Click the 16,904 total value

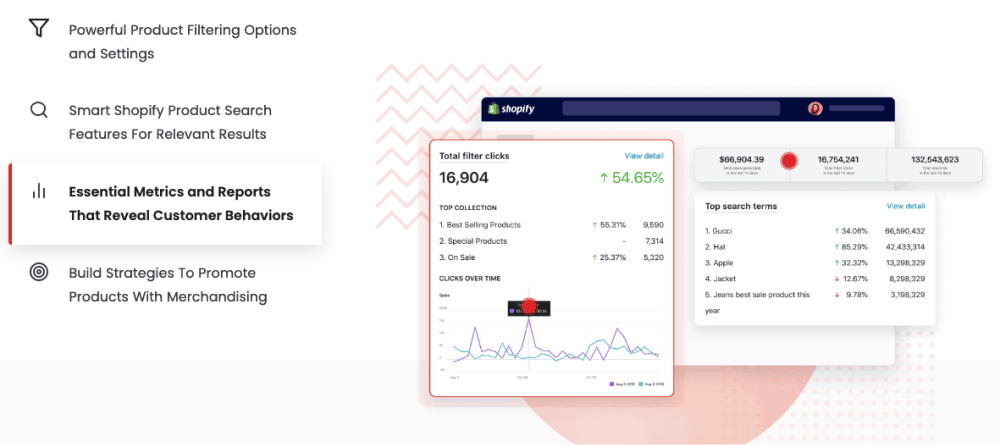[464, 178]
